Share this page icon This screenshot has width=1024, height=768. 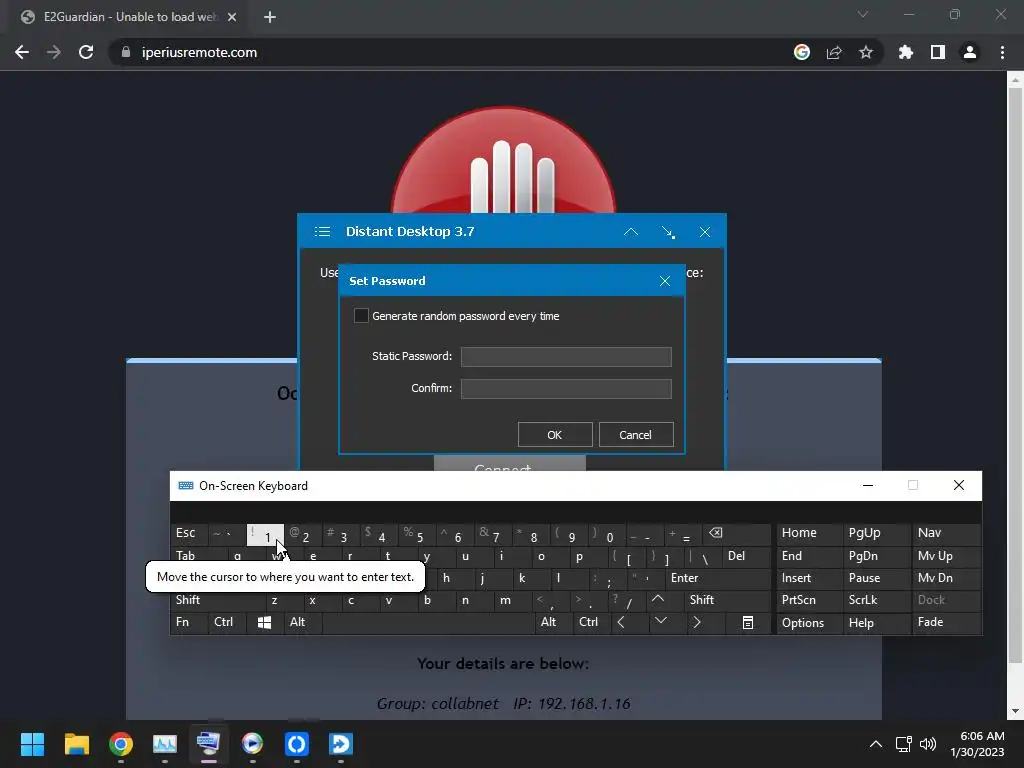[834, 52]
